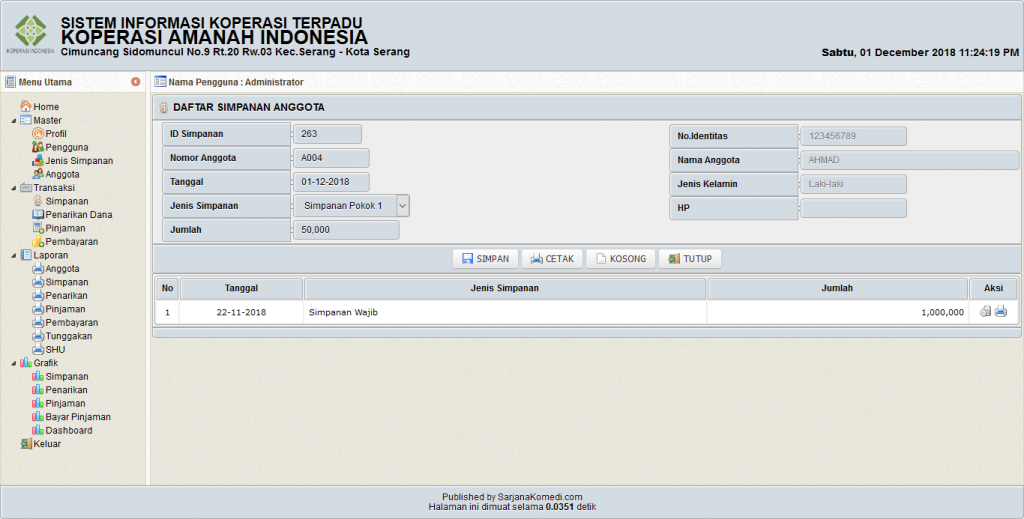Collapse the Grafik tree node

tap(14, 363)
